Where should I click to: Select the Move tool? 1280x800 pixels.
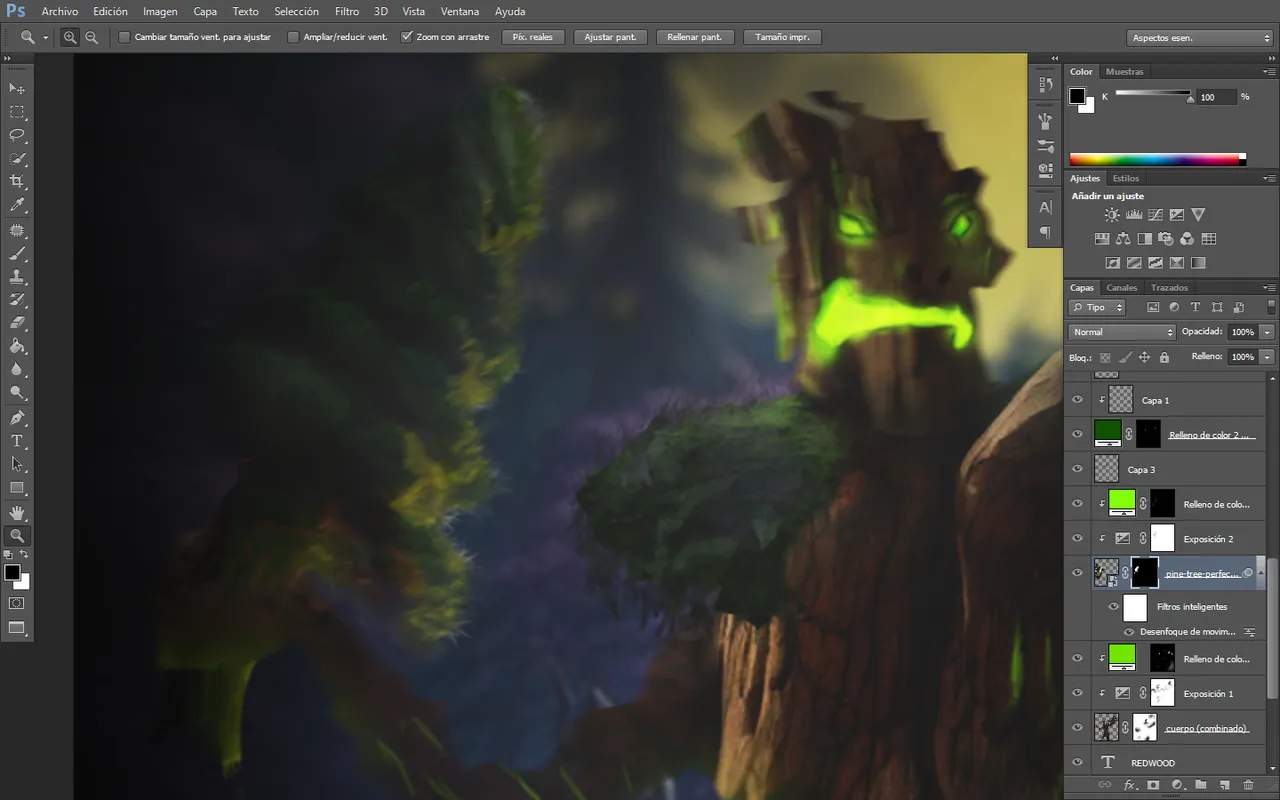17,88
